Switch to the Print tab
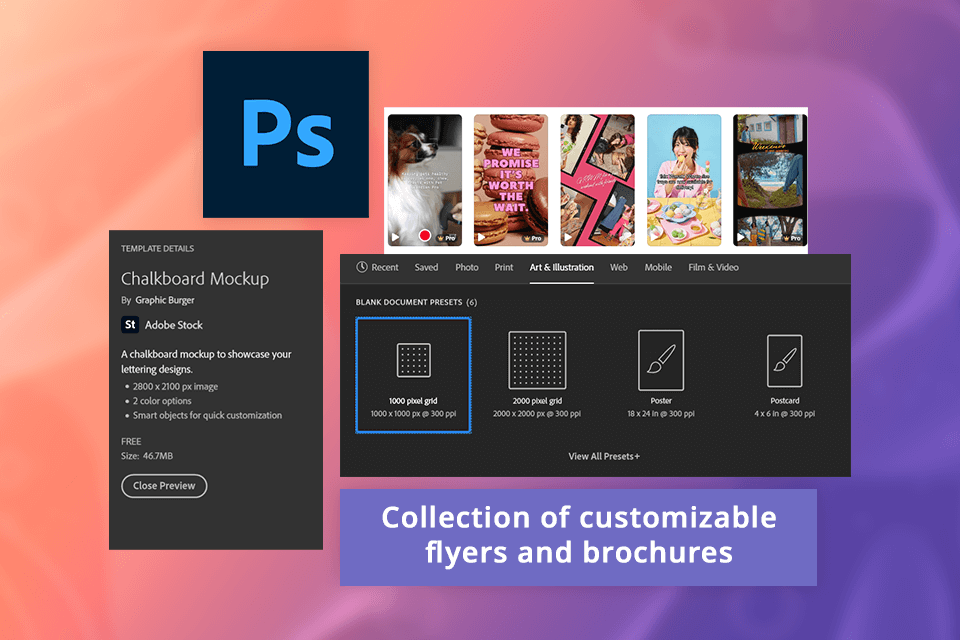This screenshot has height=640, width=960. [504, 267]
